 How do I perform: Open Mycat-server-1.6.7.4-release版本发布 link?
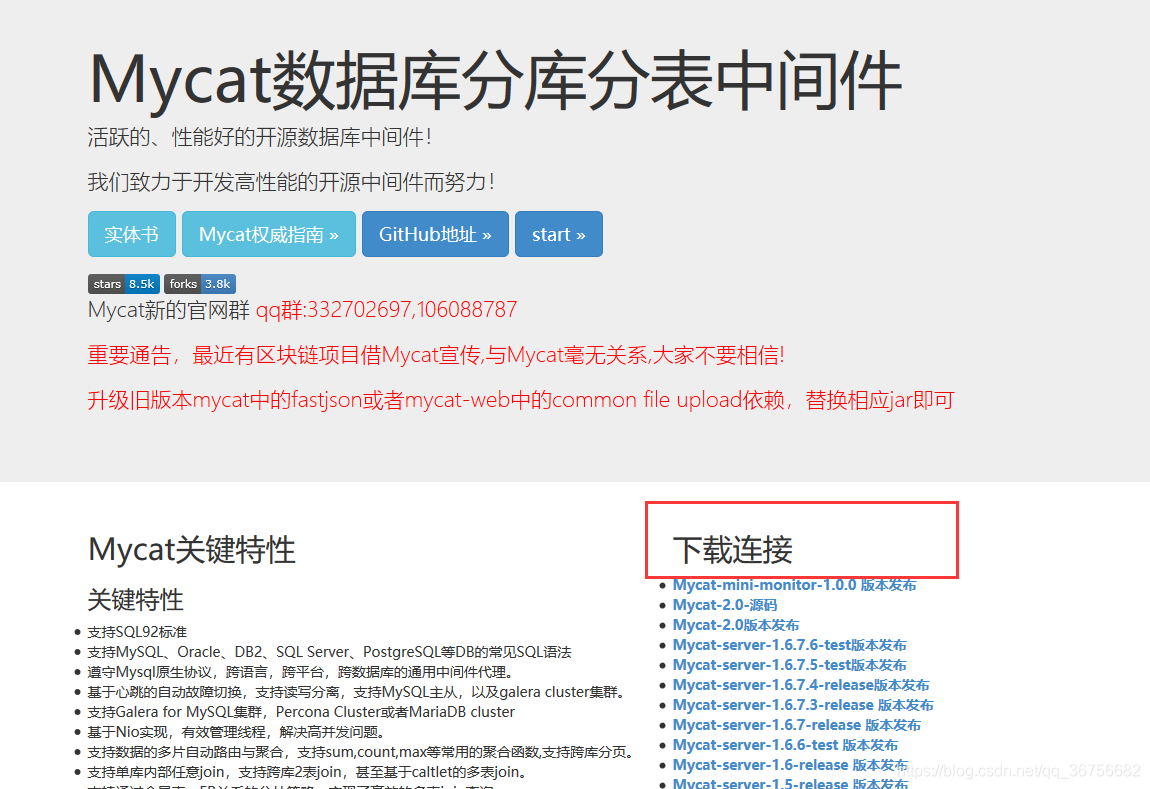800,684
